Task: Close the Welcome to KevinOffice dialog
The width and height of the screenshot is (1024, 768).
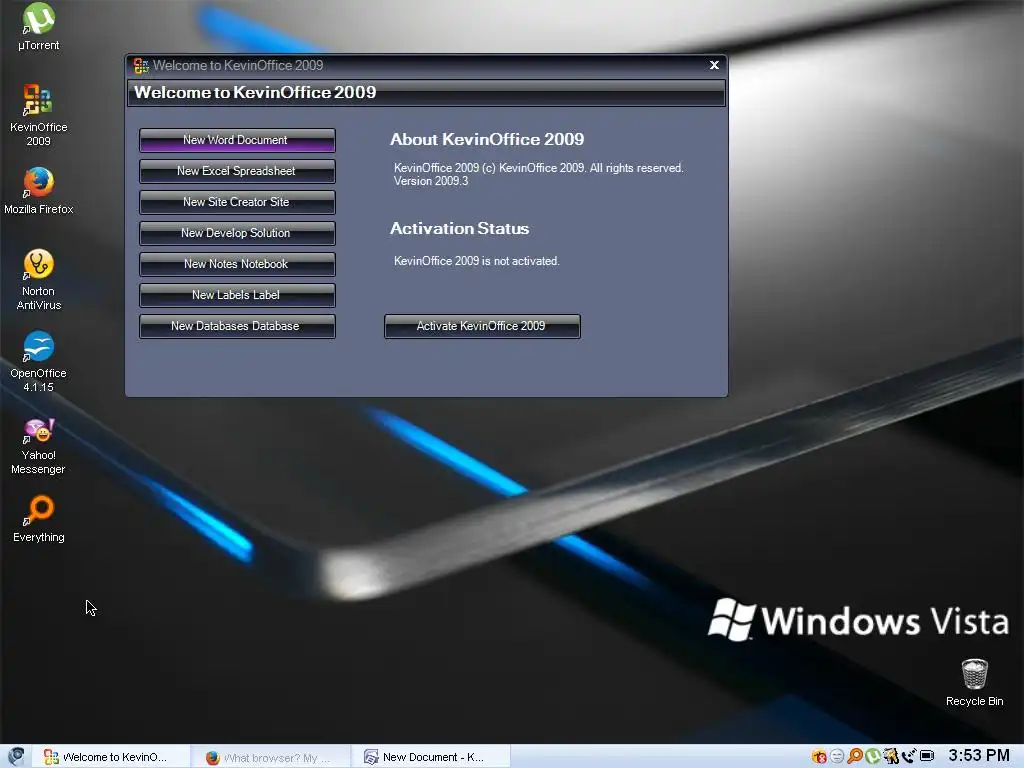Action: pyautogui.click(x=714, y=65)
